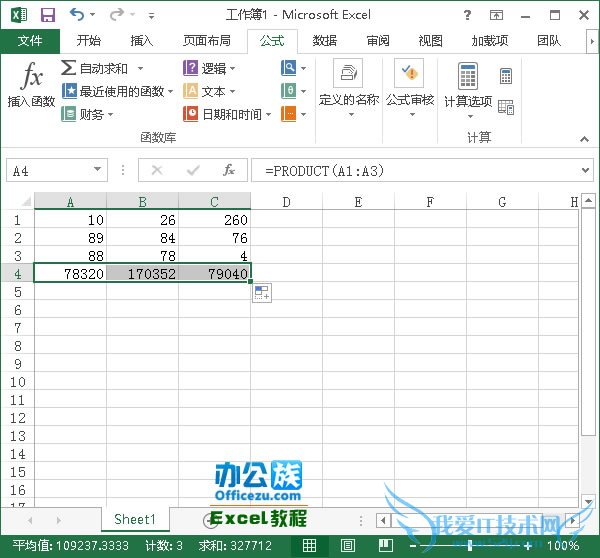Open the File tab (文件)
This screenshot has height=558, width=600.
pyautogui.click(x=31, y=41)
